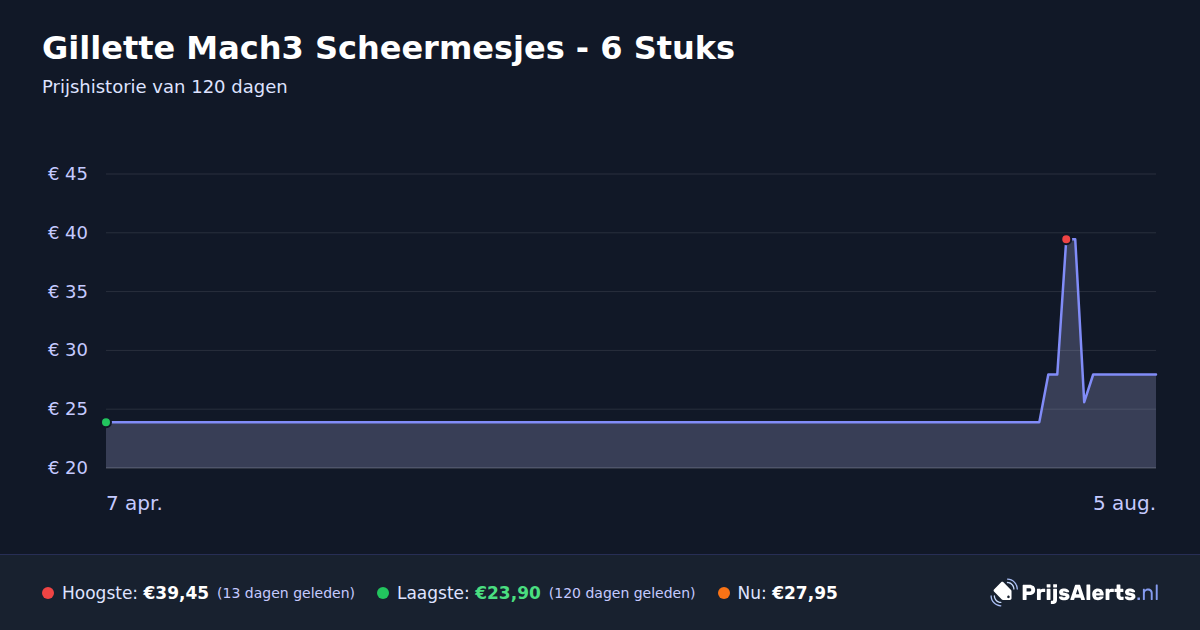
Task: Select the € 30 y-axis label
Action: pyautogui.click(x=68, y=350)
